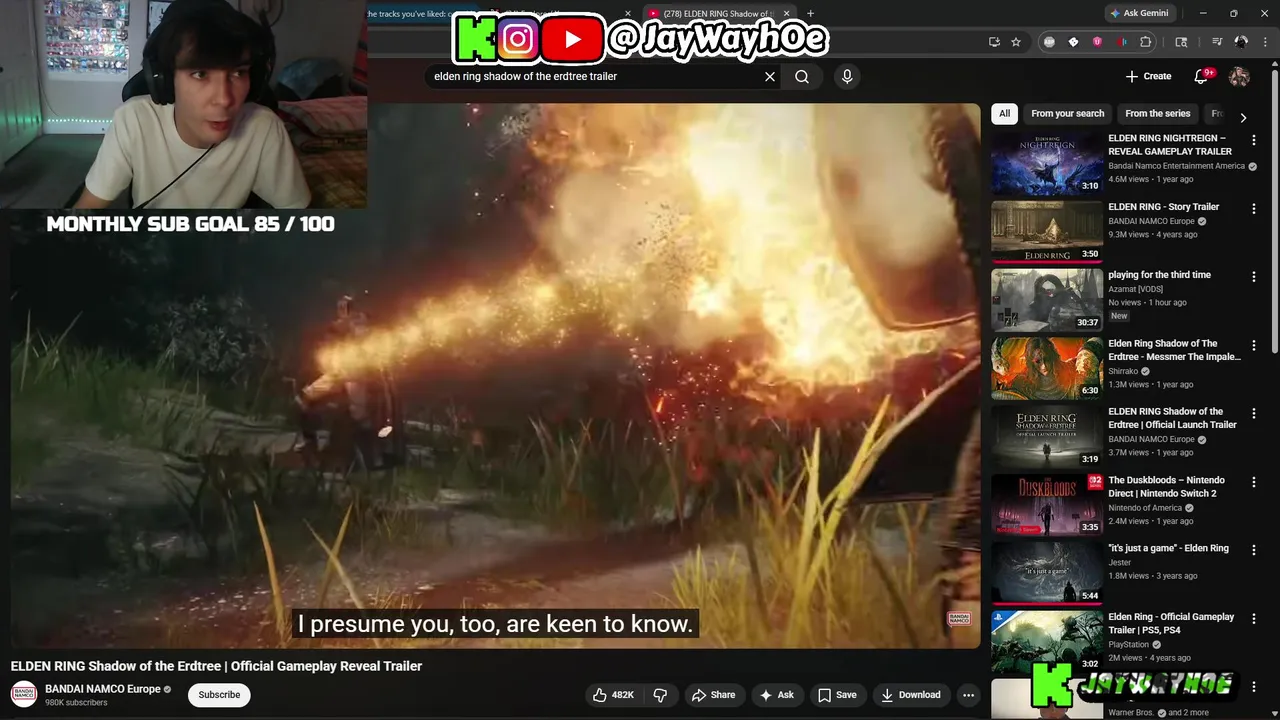1280x720 pixels.
Task: Open the ELDEN RING Story Trailer thumbnail
Action: point(1047,232)
